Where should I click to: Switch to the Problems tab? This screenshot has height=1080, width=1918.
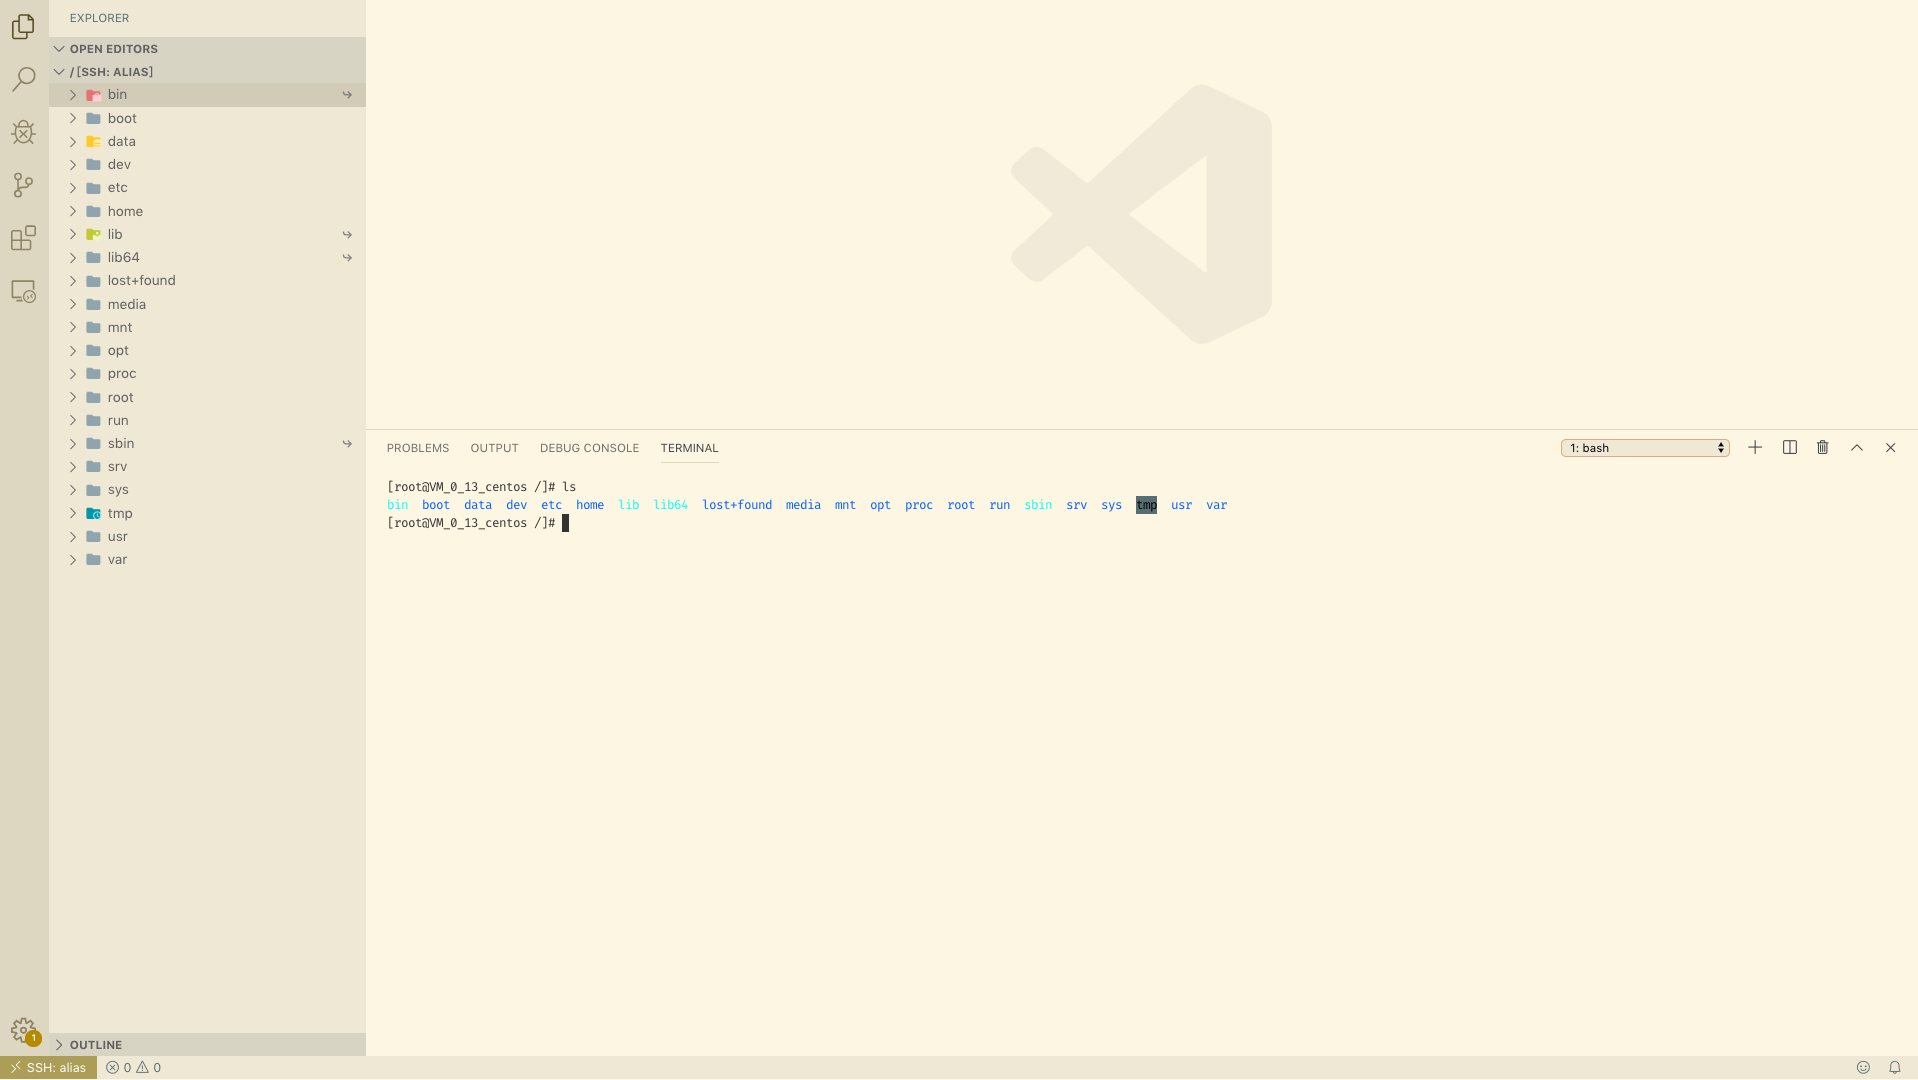pyautogui.click(x=418, y=448)
